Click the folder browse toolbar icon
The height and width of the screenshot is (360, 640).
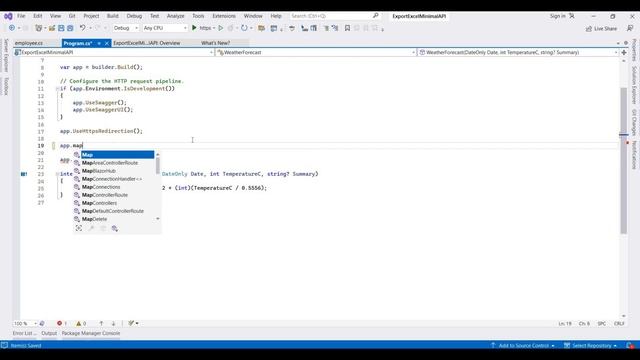pyautogui.click(x=262, y=28)
